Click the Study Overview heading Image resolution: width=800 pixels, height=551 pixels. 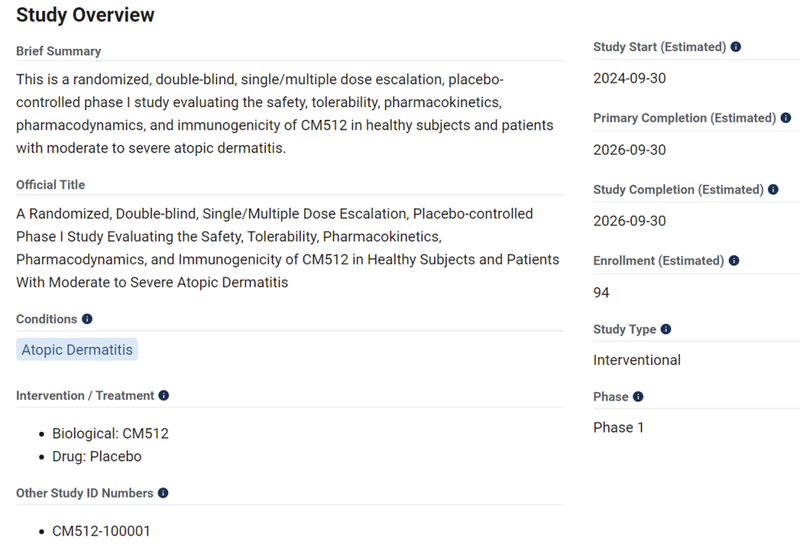pos(85,15)
